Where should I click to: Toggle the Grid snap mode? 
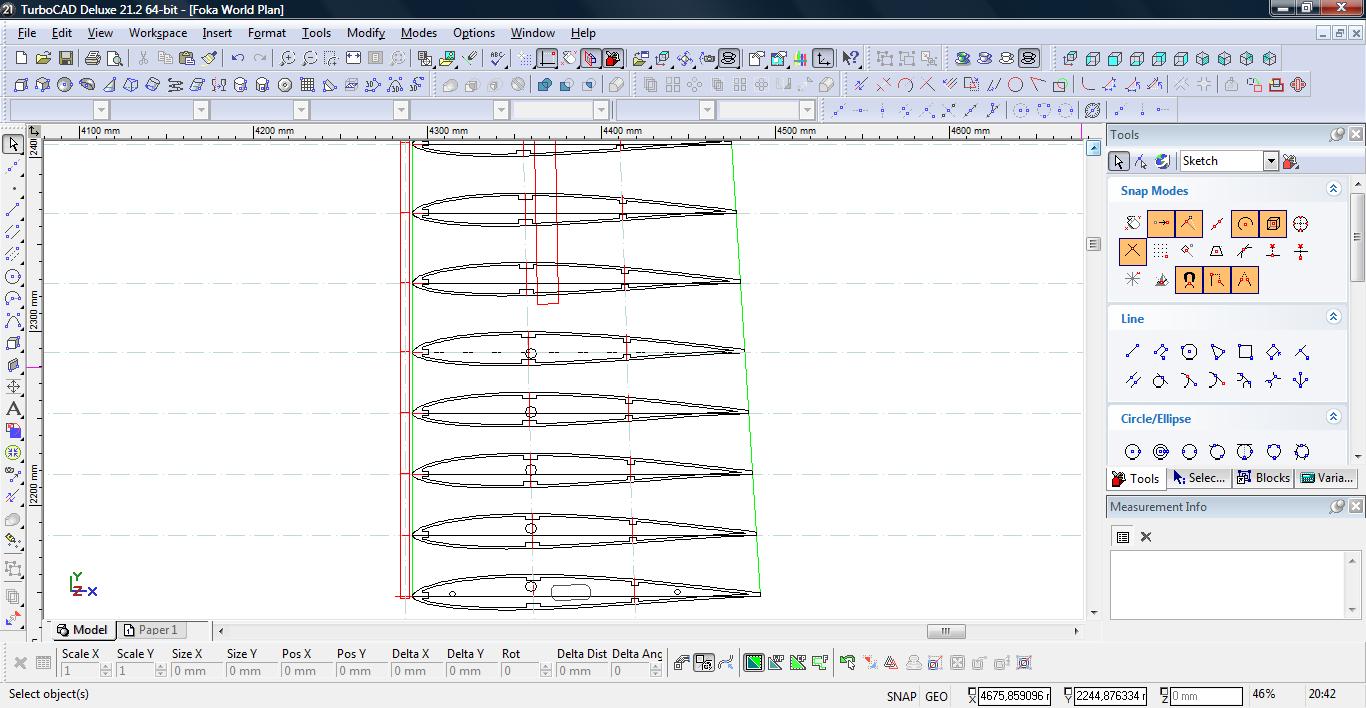coord(1160,251)
